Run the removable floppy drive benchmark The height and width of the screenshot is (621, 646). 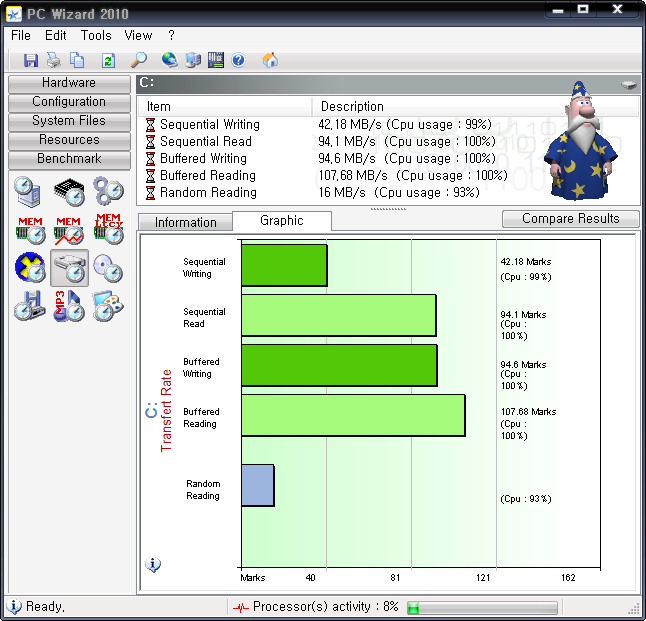30,306
